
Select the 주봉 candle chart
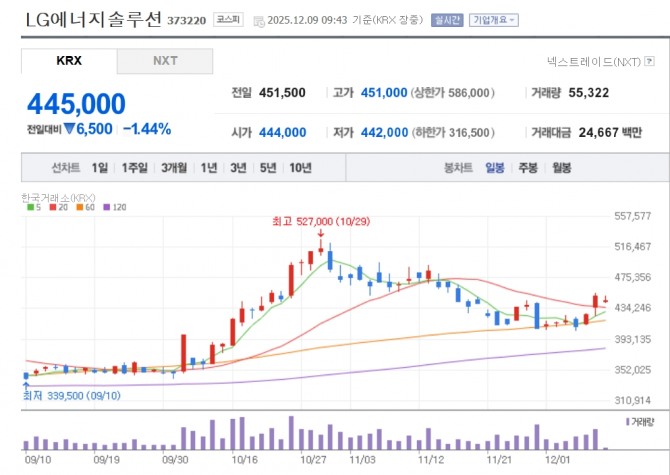(528, 168)
